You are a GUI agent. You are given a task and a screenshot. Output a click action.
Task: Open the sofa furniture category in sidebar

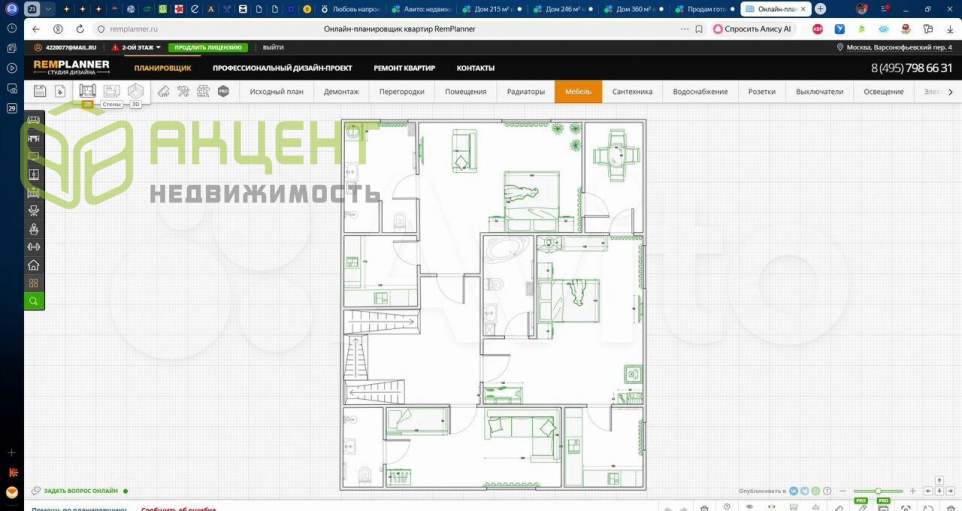[34, 121]
